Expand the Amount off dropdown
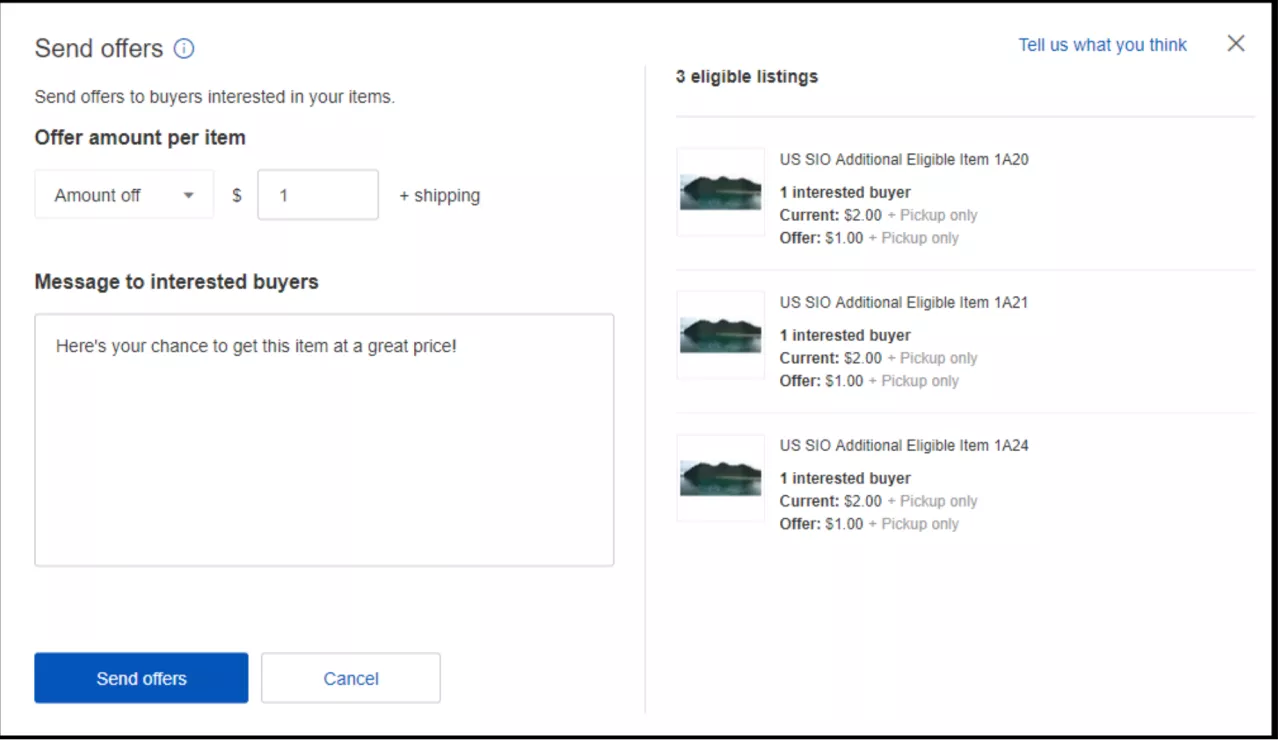The image size is (1280, 740). pos(124,195)
